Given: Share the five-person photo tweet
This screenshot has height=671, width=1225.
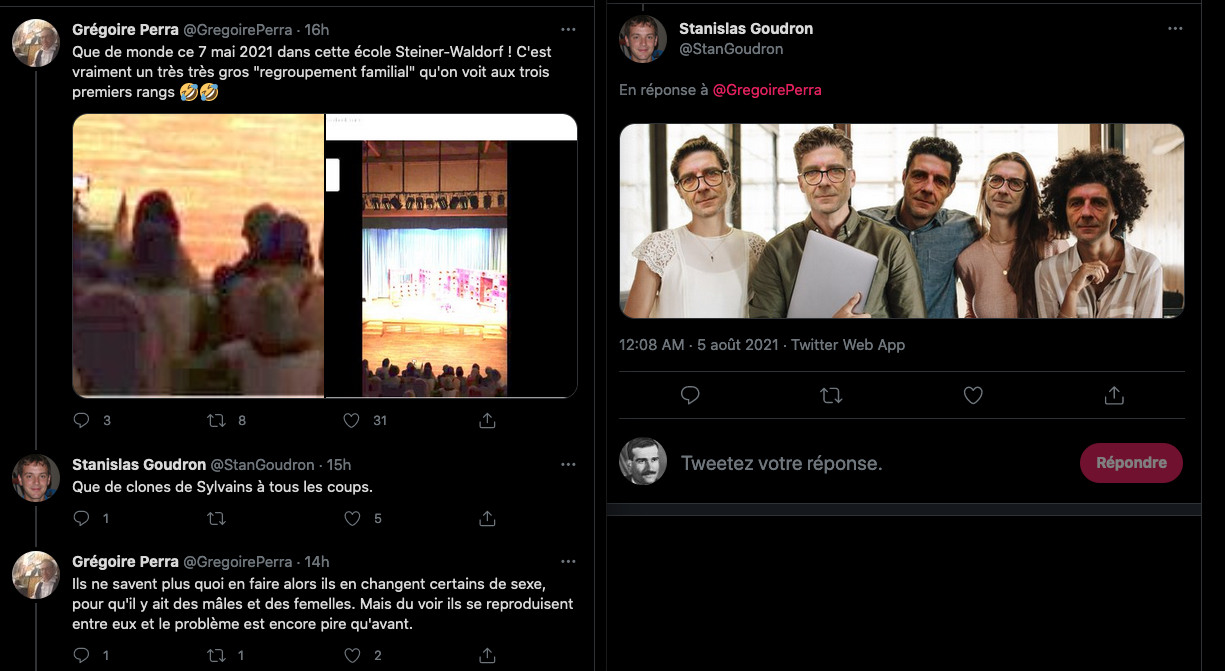Looking at the screenshot, I should [1114, 396].
